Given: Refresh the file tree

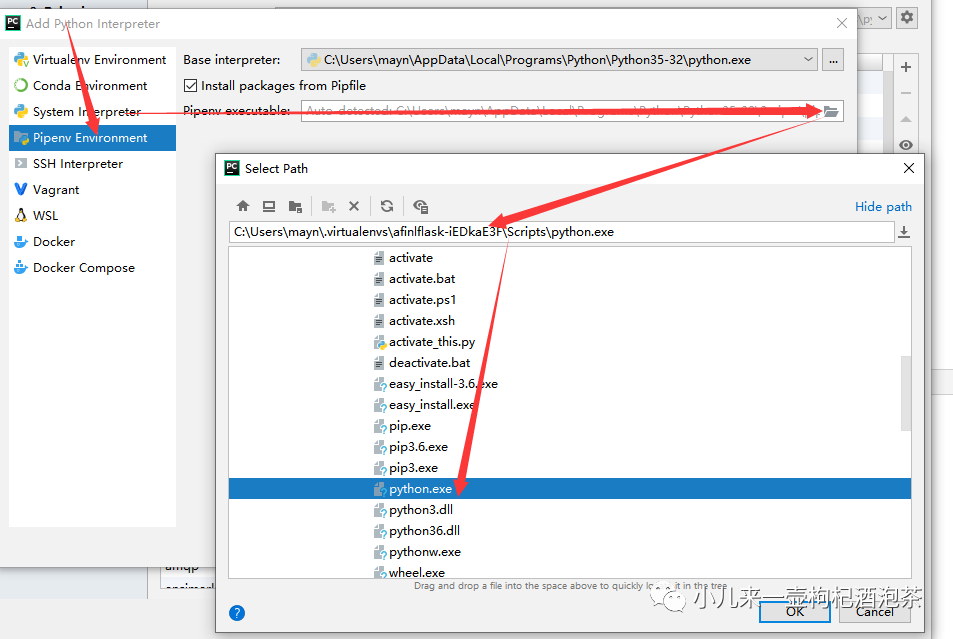Looking at the screenshot, I should pyautogui.click(x=387, y=206).
